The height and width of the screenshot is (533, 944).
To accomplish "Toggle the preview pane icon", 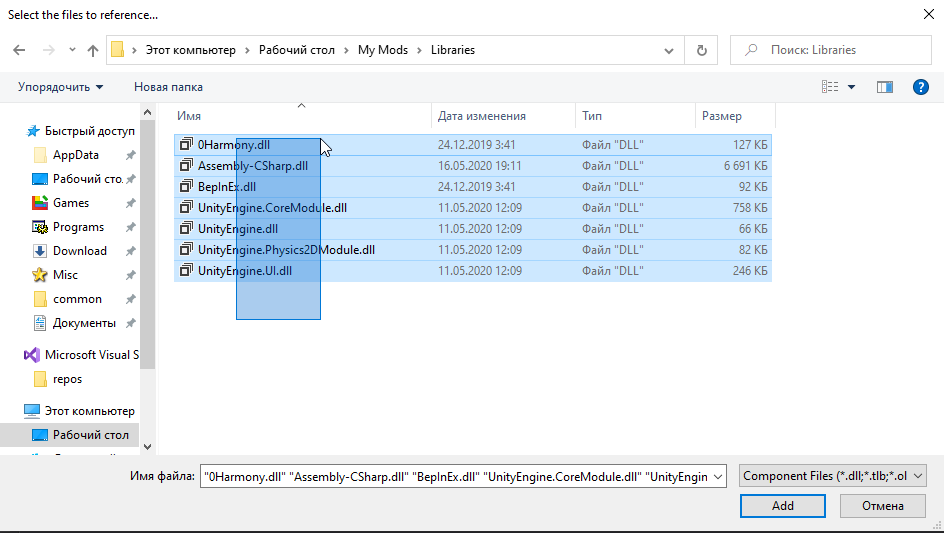I will point(884,87).
